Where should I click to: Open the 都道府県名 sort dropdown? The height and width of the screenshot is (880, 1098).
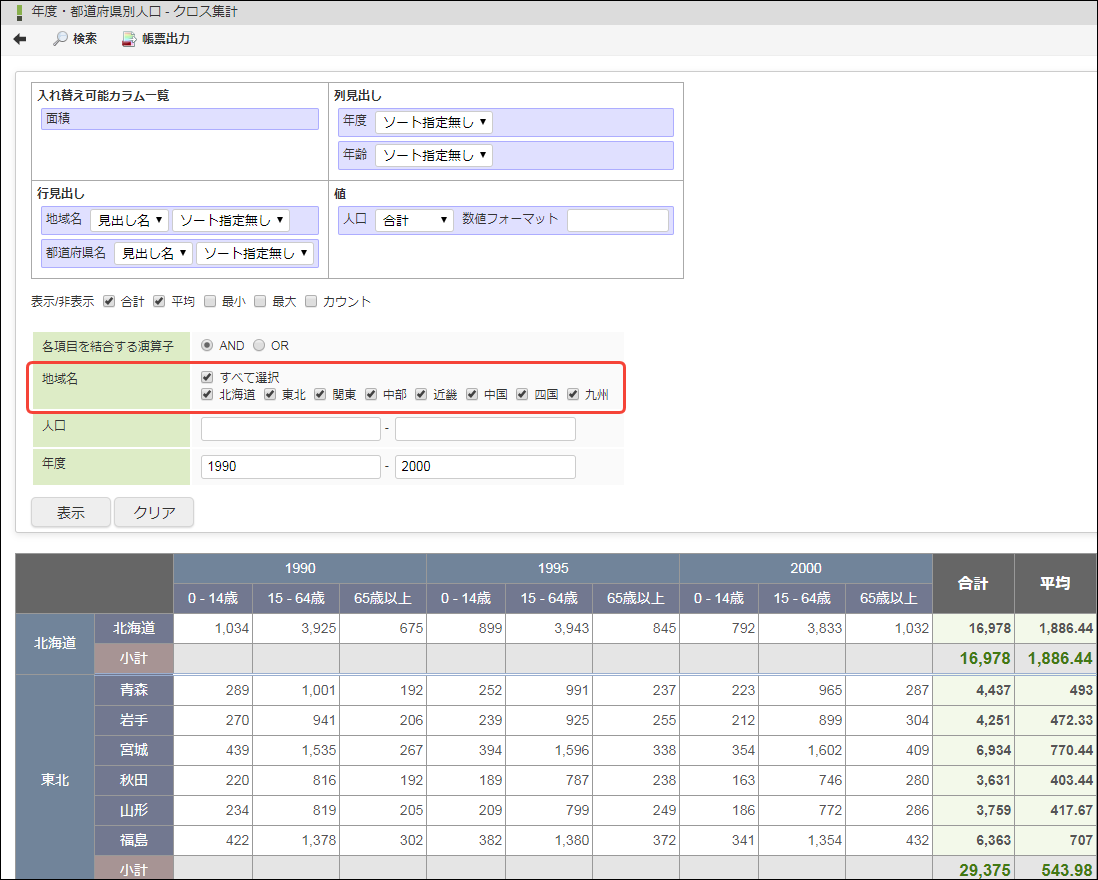click(255, 254)
